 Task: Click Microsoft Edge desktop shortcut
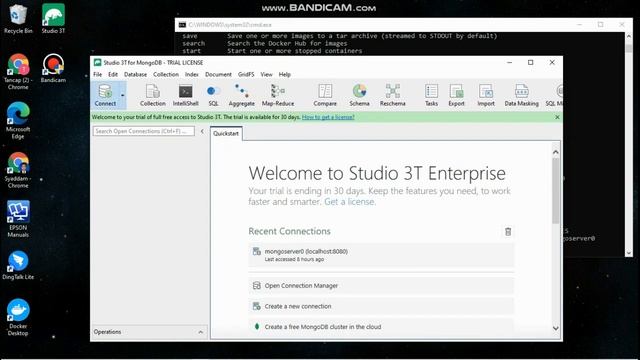point(18,121)
